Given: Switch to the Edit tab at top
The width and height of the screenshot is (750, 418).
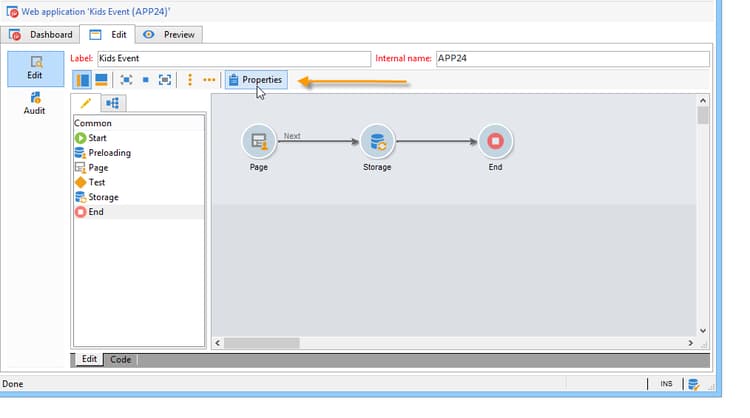Looking at the screenshot, I should (x=108, y=34).
